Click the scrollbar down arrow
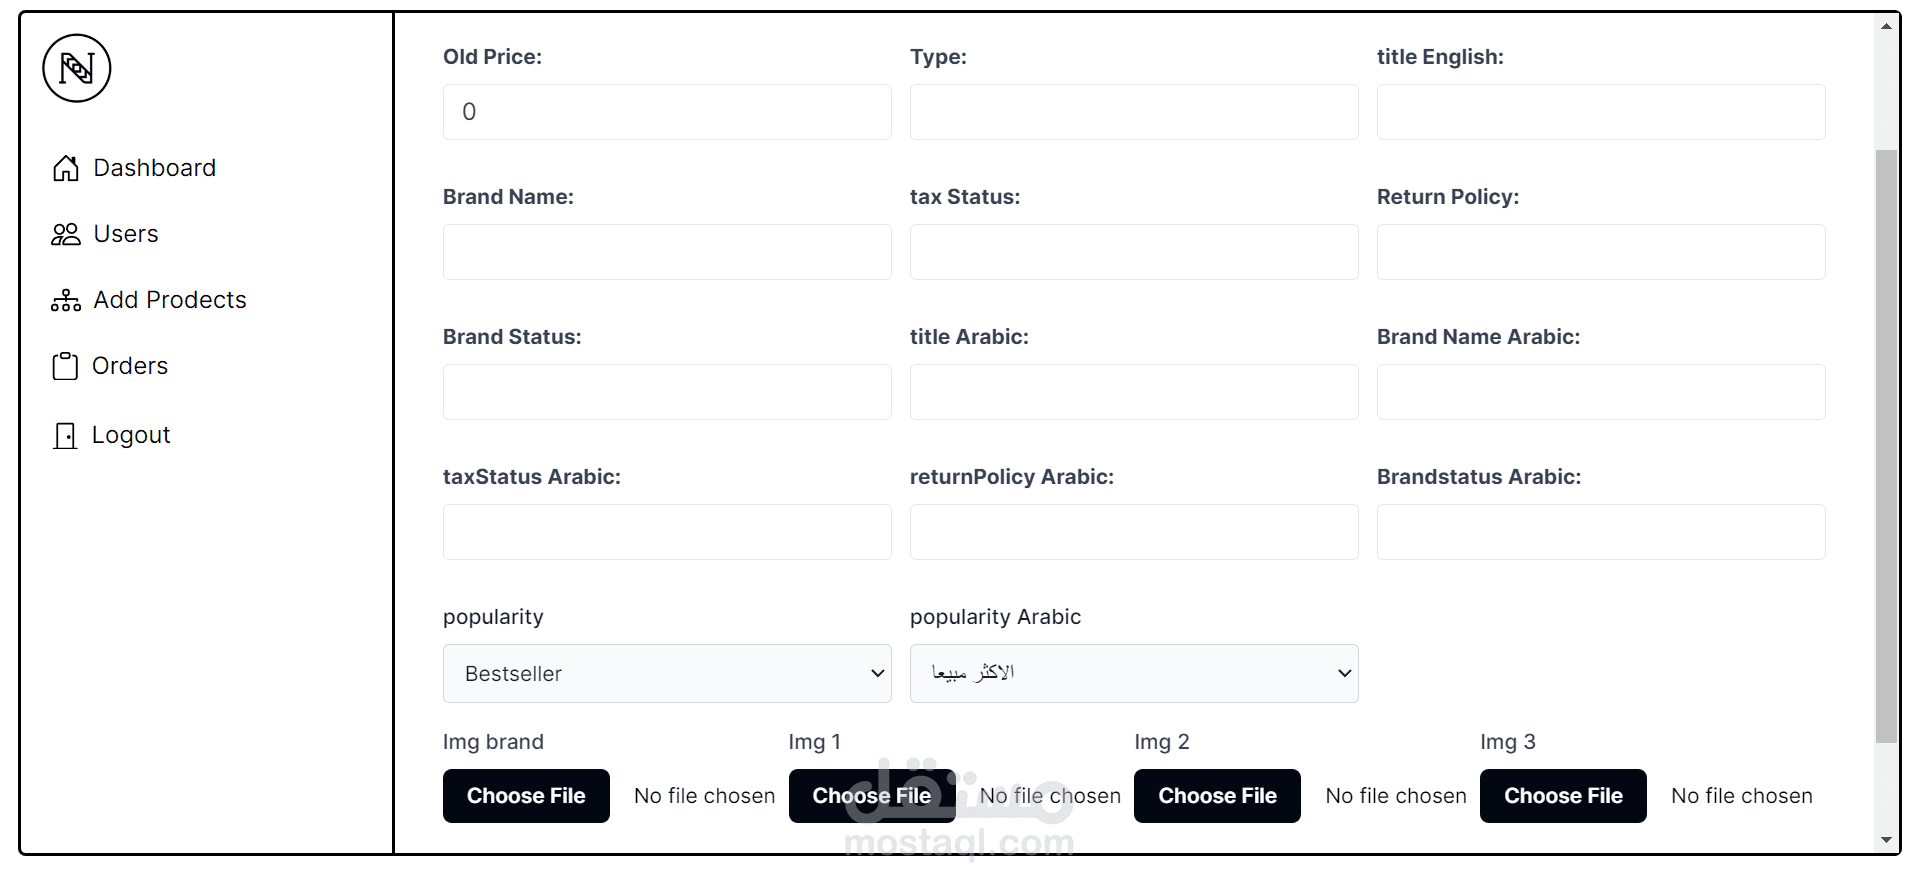Image resolution: width=1920 pixels, height=881 pixels. 1886,840
